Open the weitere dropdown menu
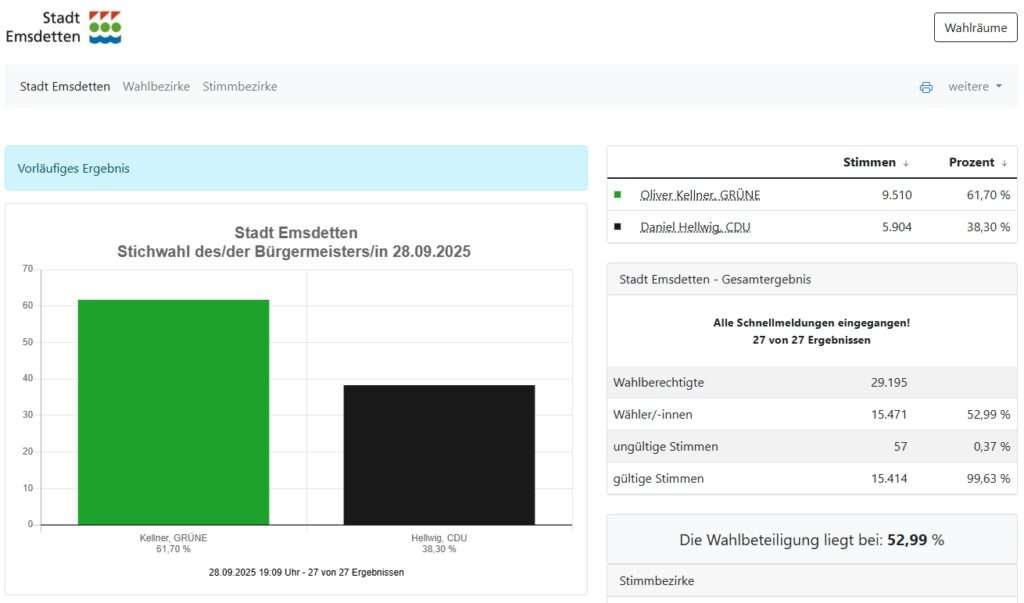Viewport: 1024px width, 603px height. click(974, 87)
